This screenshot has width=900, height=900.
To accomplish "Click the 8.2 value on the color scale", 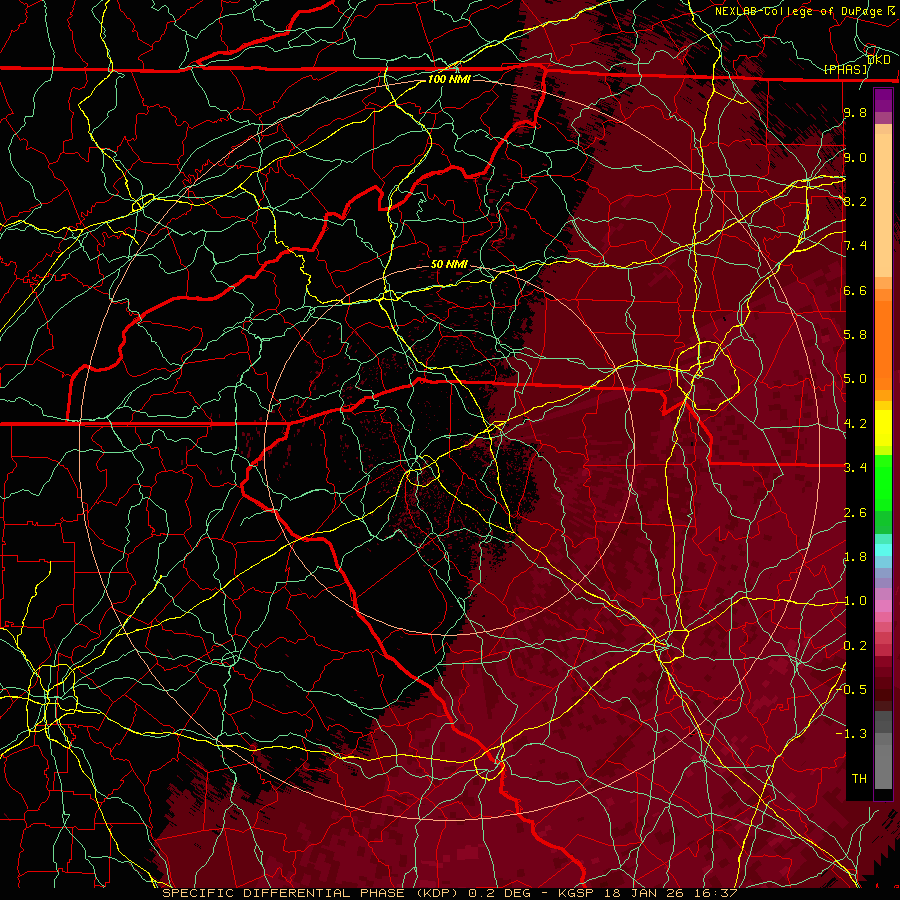I will 855,201.
